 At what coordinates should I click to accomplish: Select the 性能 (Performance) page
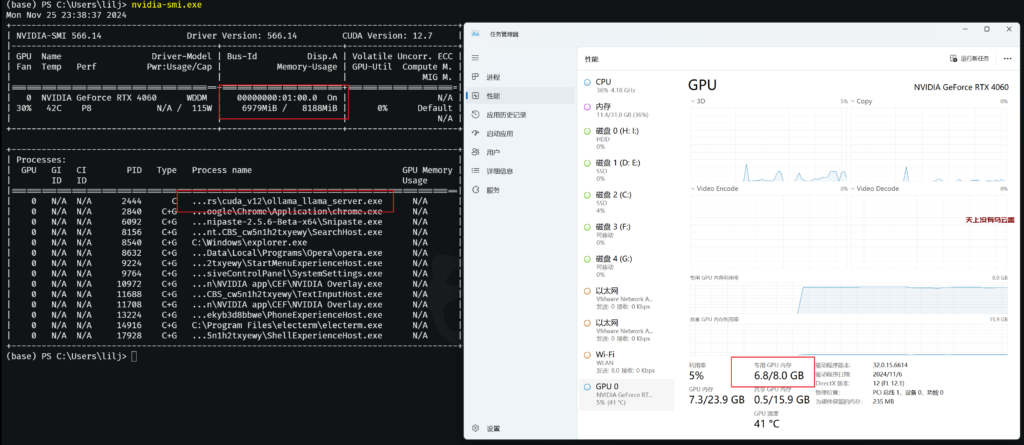coord(521,96)
